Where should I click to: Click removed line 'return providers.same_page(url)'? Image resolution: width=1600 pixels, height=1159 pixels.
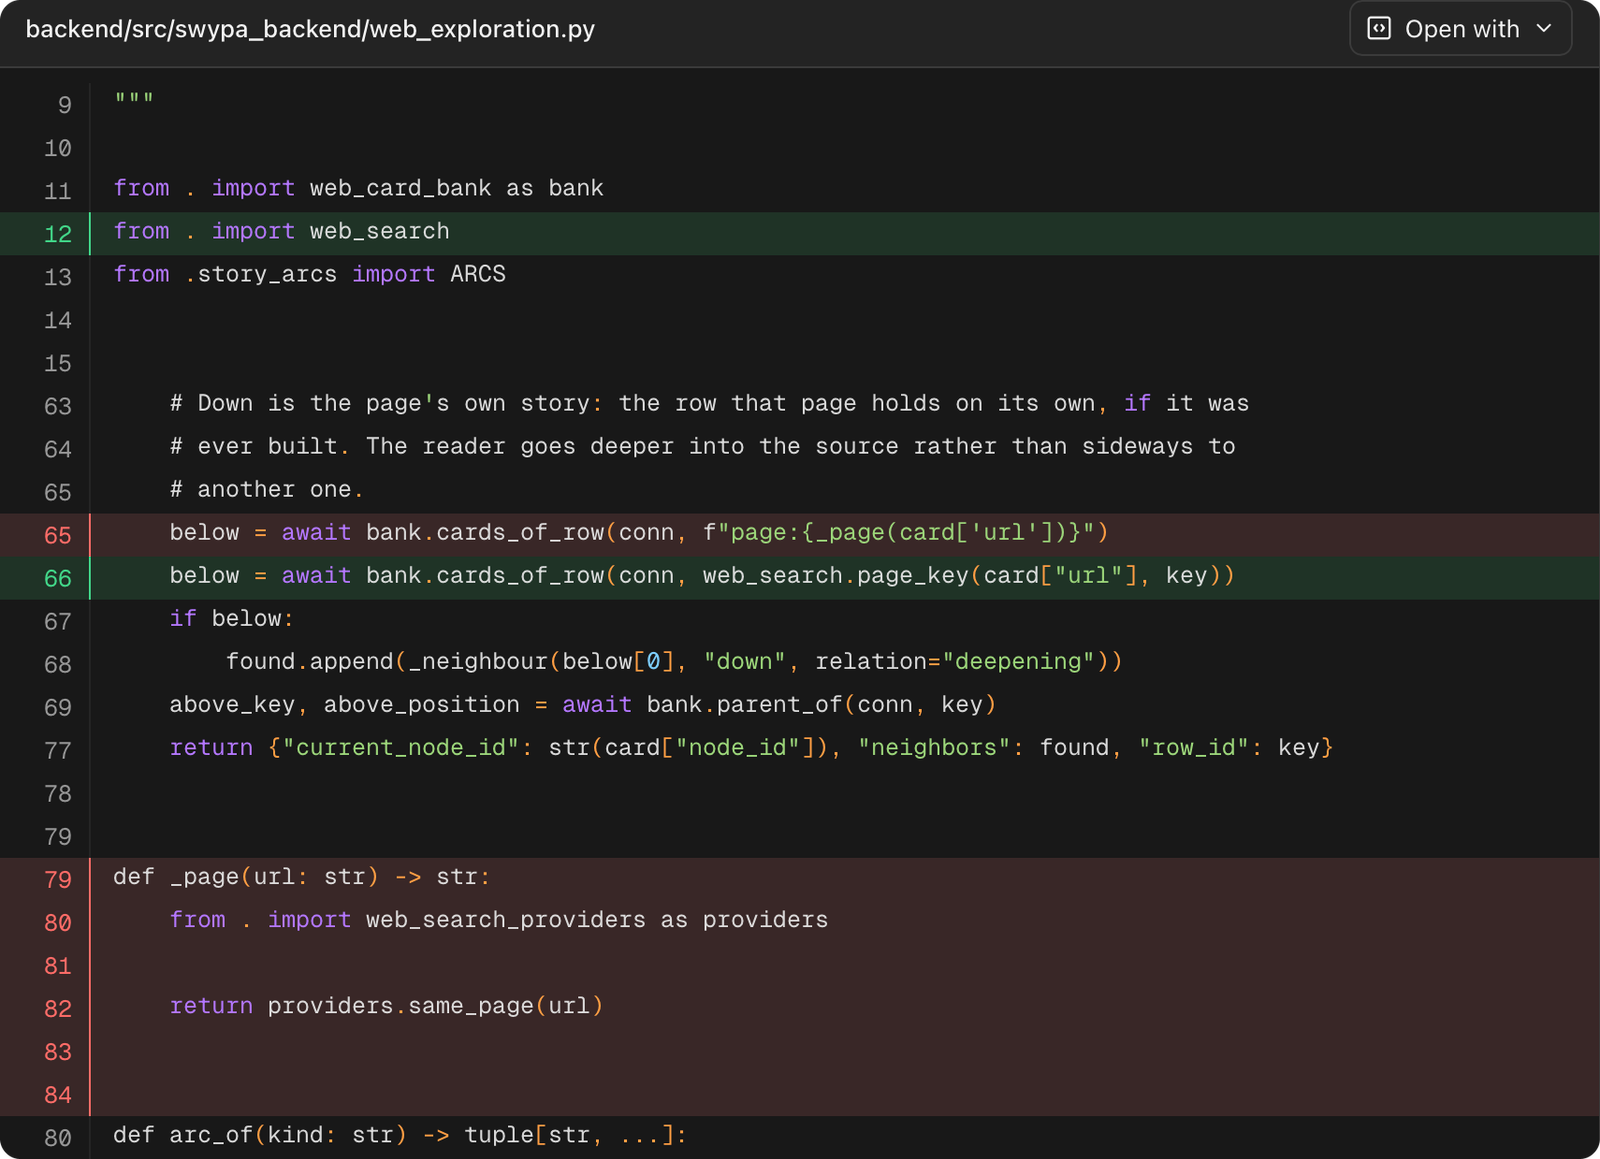tap(386, 1005)
